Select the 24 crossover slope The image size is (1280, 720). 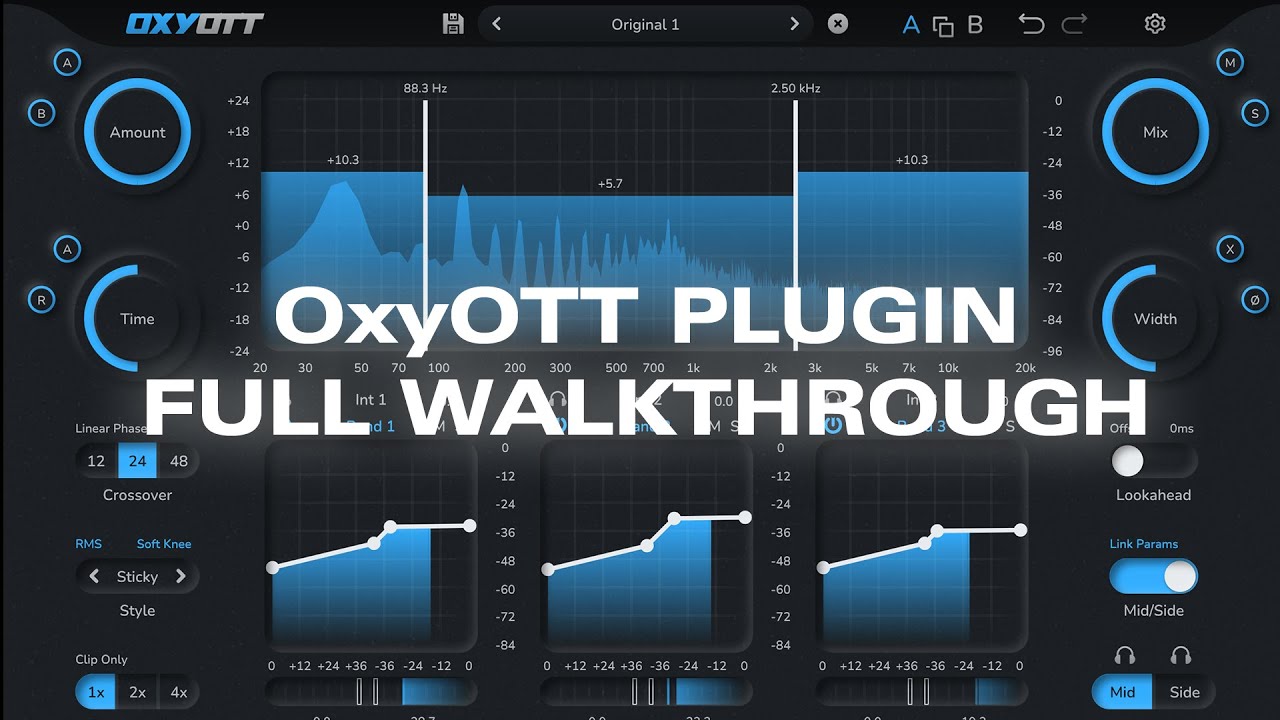(x=137, y=461)
